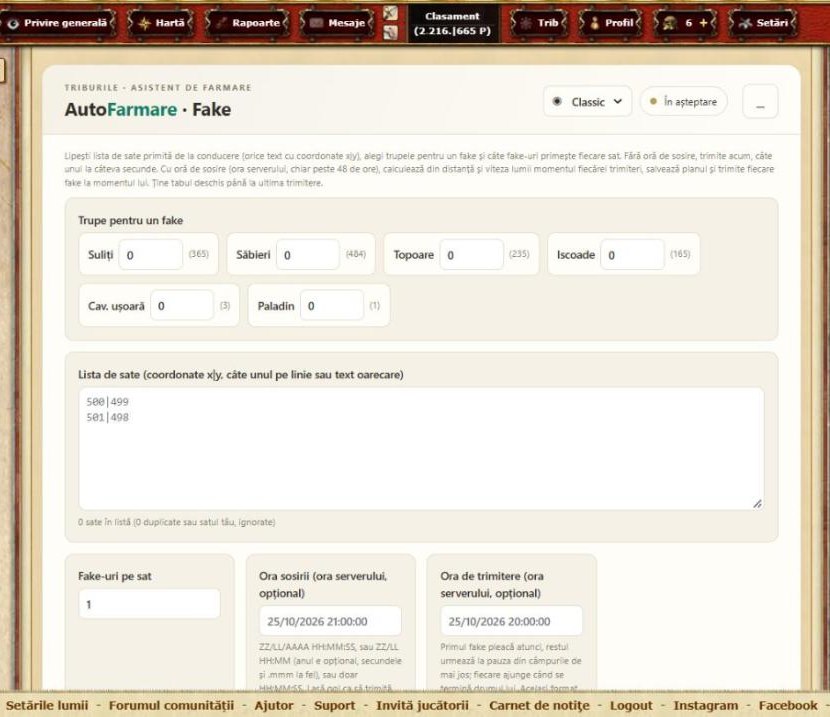This screenshot has height=717, width=830.
Task: Click the envelope icon beside Mesaje
Action: coord(316,23)
